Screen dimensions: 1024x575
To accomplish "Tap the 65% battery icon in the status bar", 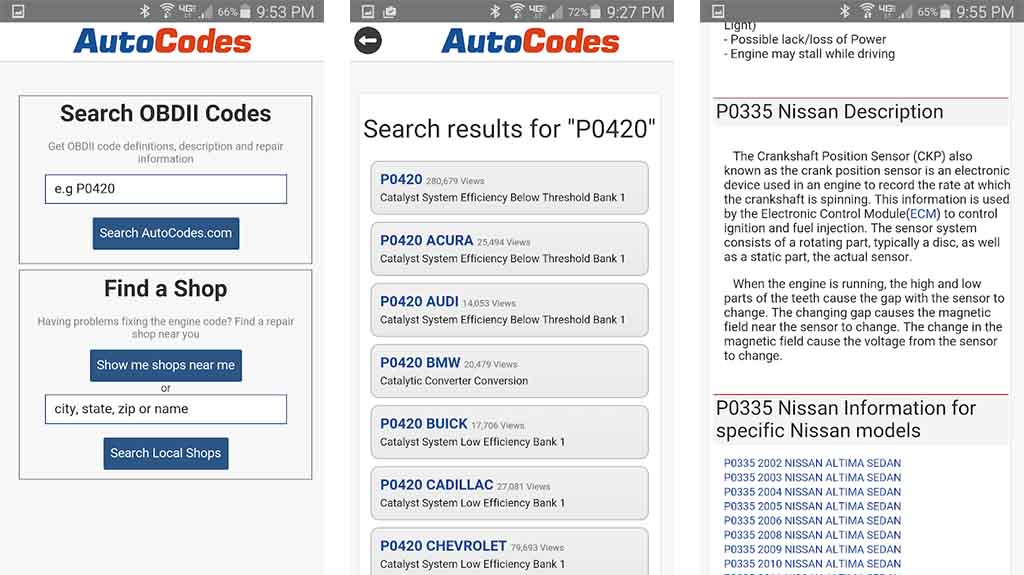I will click(x=945, y=11).
